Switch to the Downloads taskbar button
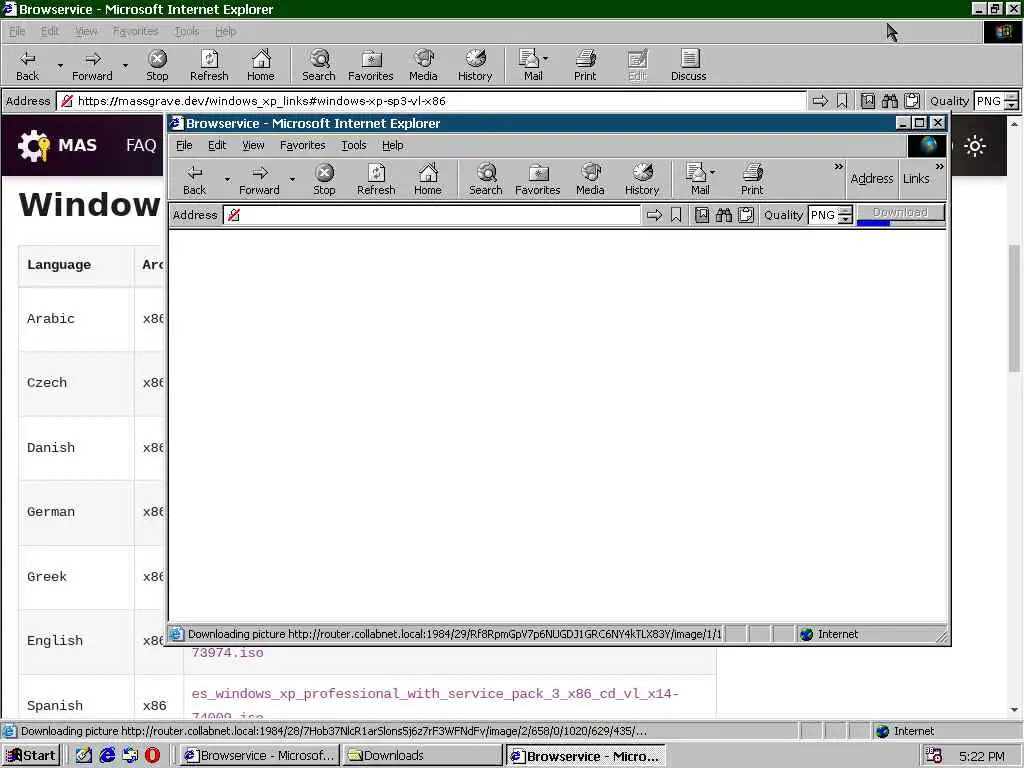The height and width of the screenshot is (768, 1024). coord(421,756)
